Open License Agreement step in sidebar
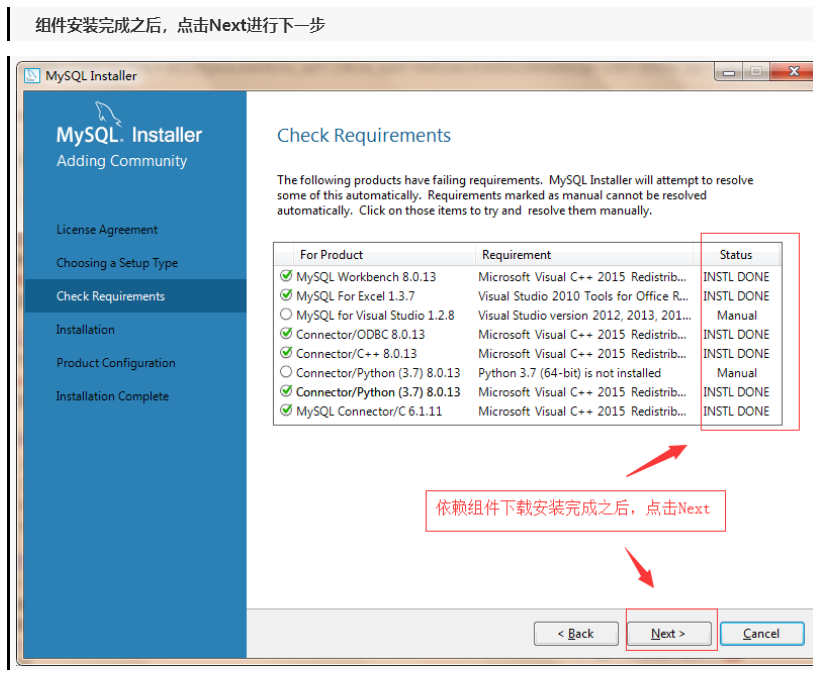The width and height of the screenshot is (813, 678). click(107, 230)
